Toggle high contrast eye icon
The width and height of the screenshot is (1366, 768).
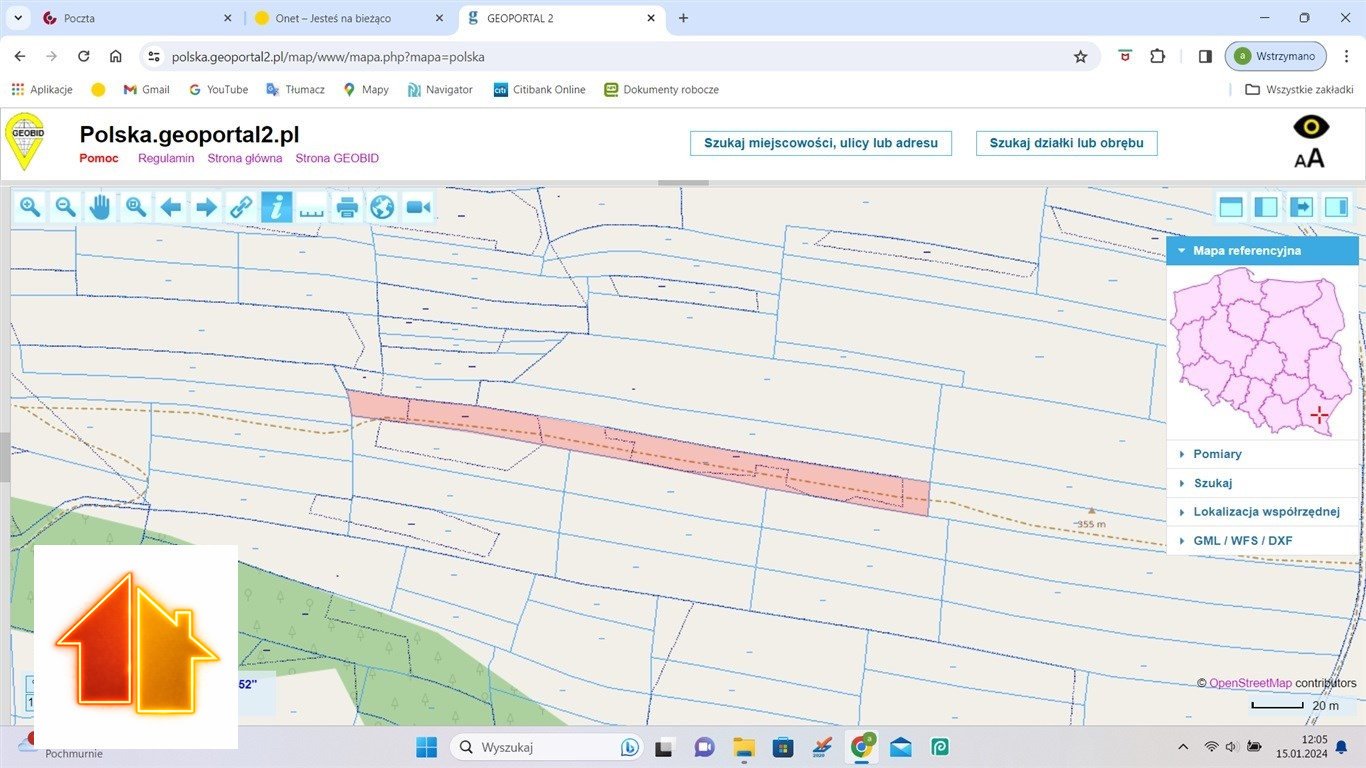(1311, 127)
